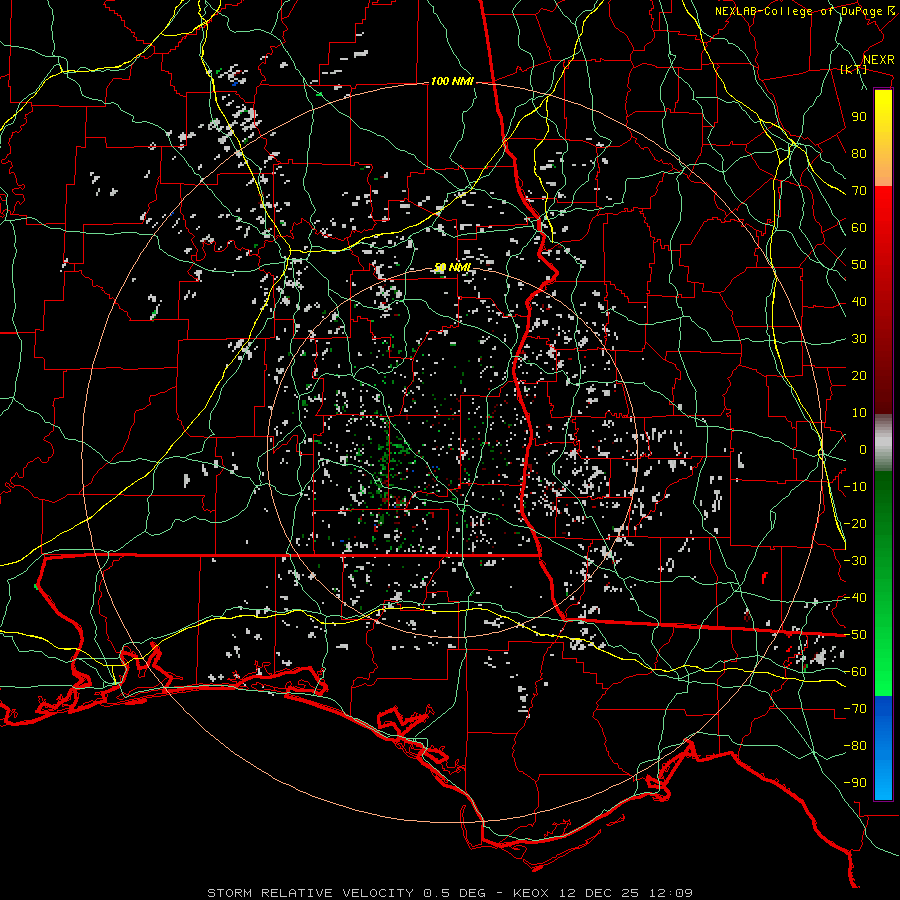Select the NEXR label near the color scale
The height and width of the screenshot is (900, 900).
tap(879, 60)
